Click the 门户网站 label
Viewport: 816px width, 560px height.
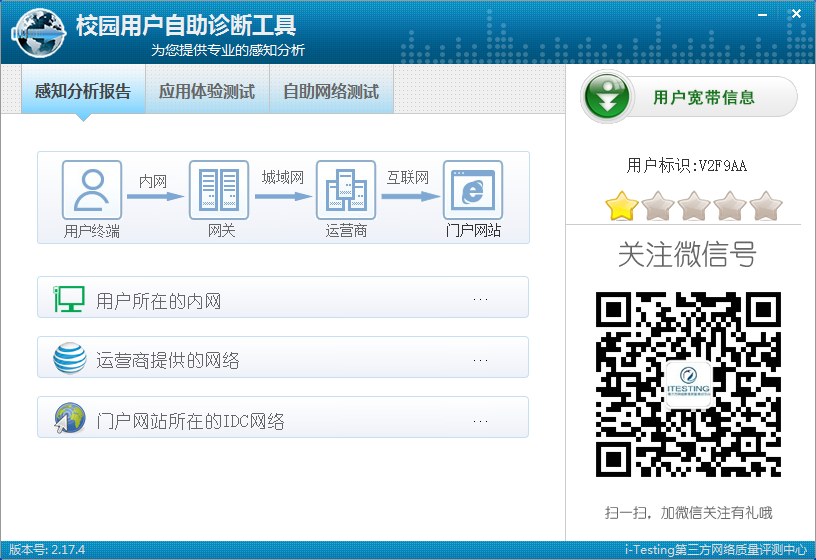click(x=473, y=230)
